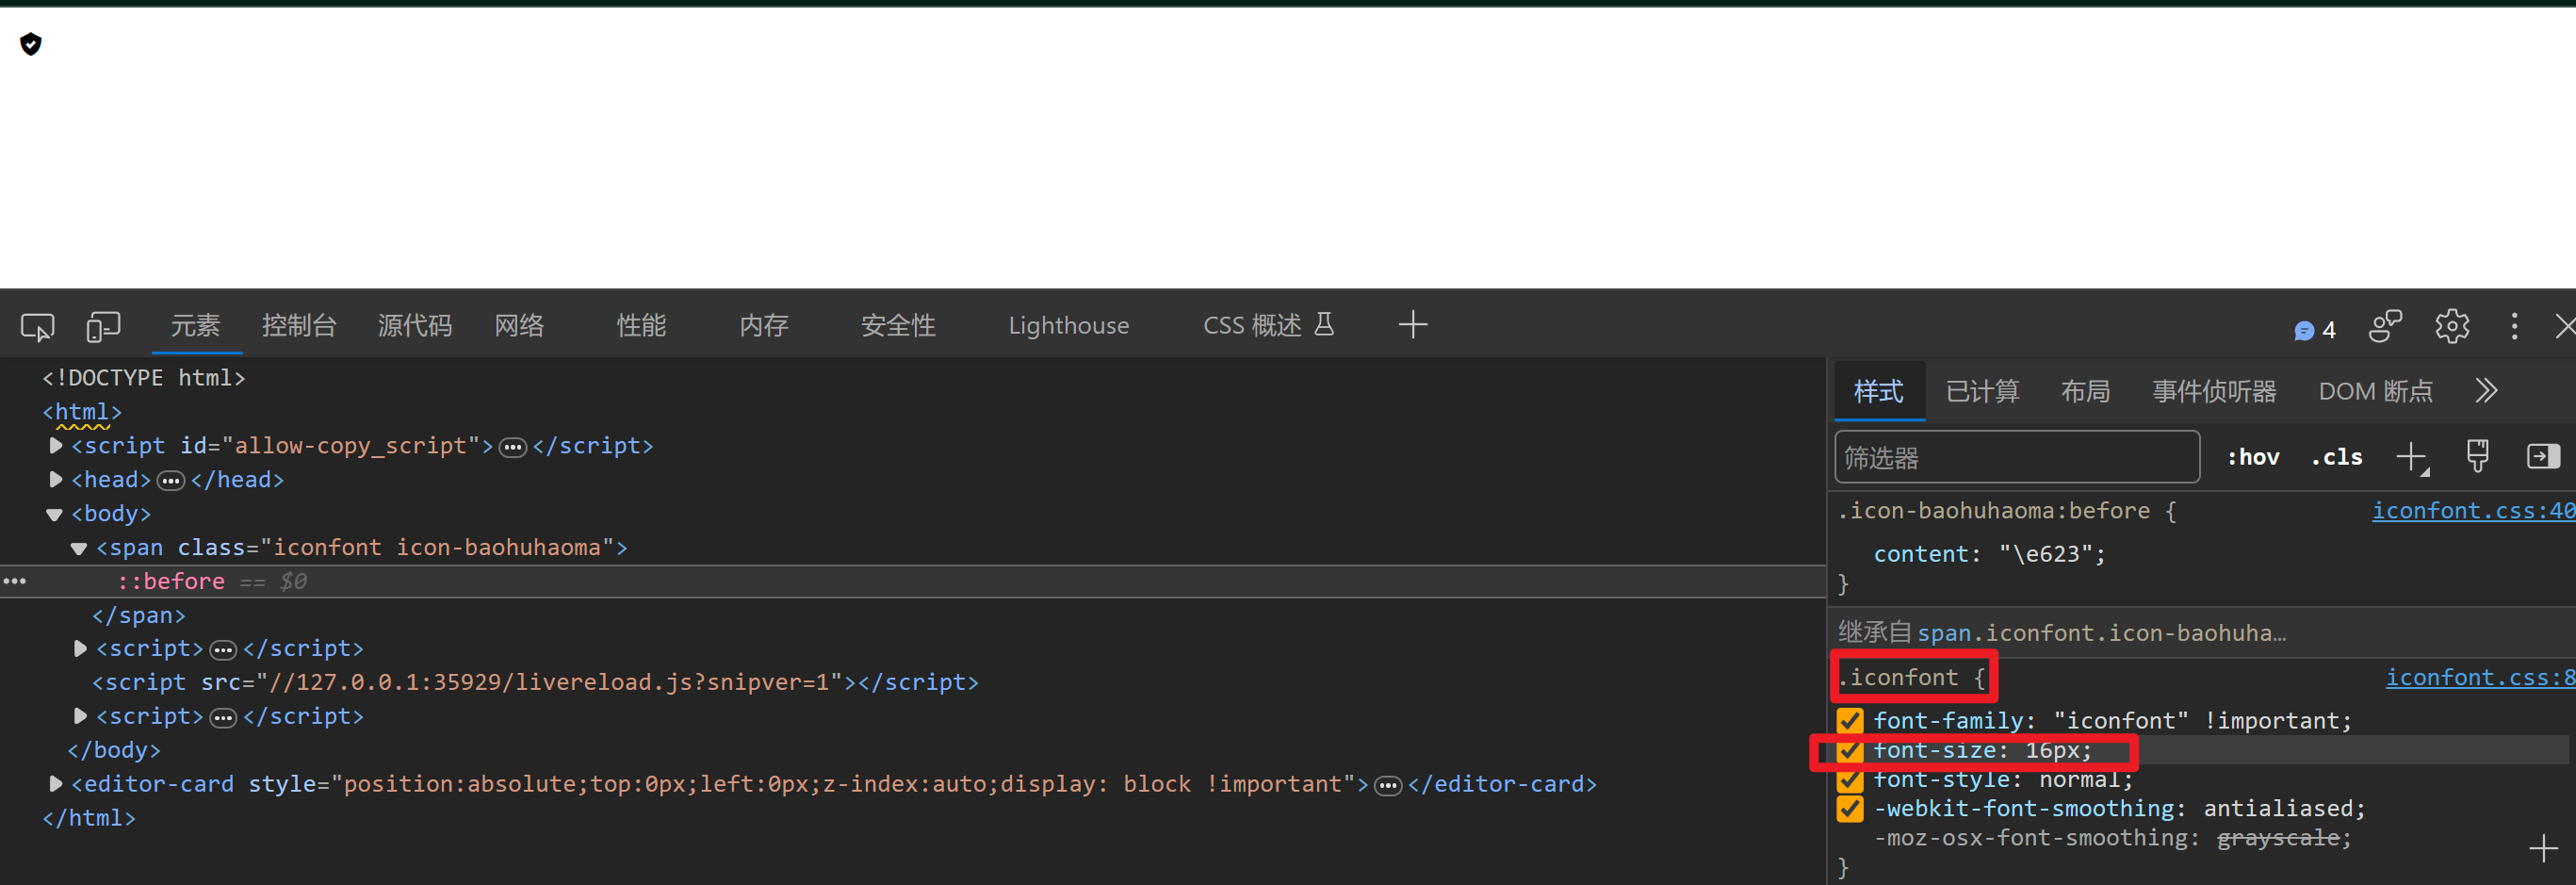Screen dimensions: 2576x885
Task: Collapse the body element node
Action: 55,515
